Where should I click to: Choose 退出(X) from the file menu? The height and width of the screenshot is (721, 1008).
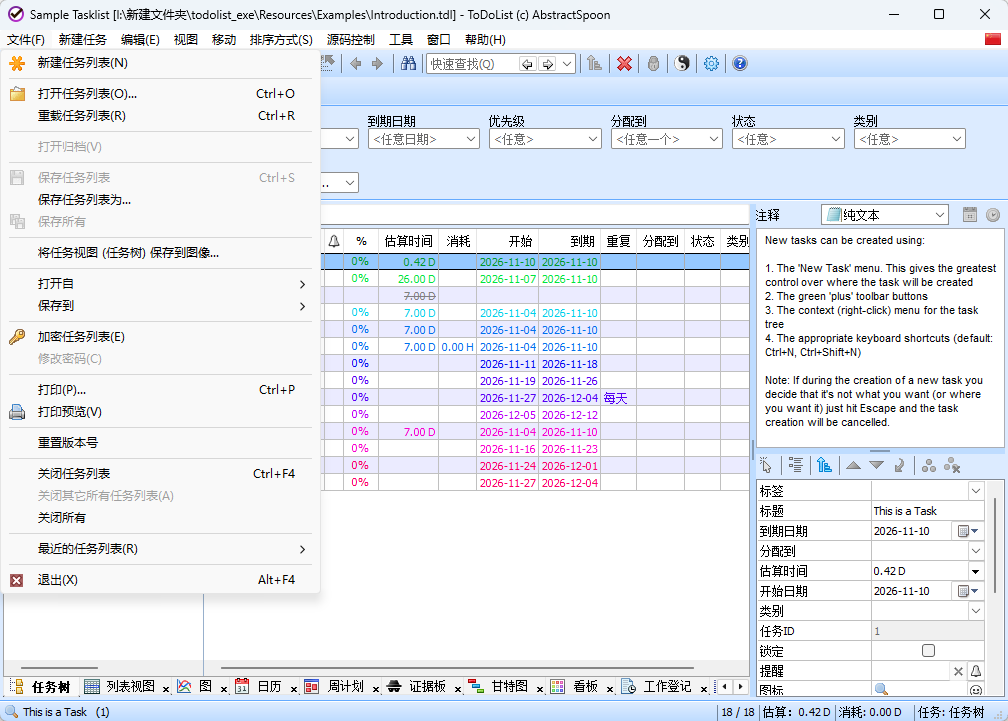tap(161, 580)
